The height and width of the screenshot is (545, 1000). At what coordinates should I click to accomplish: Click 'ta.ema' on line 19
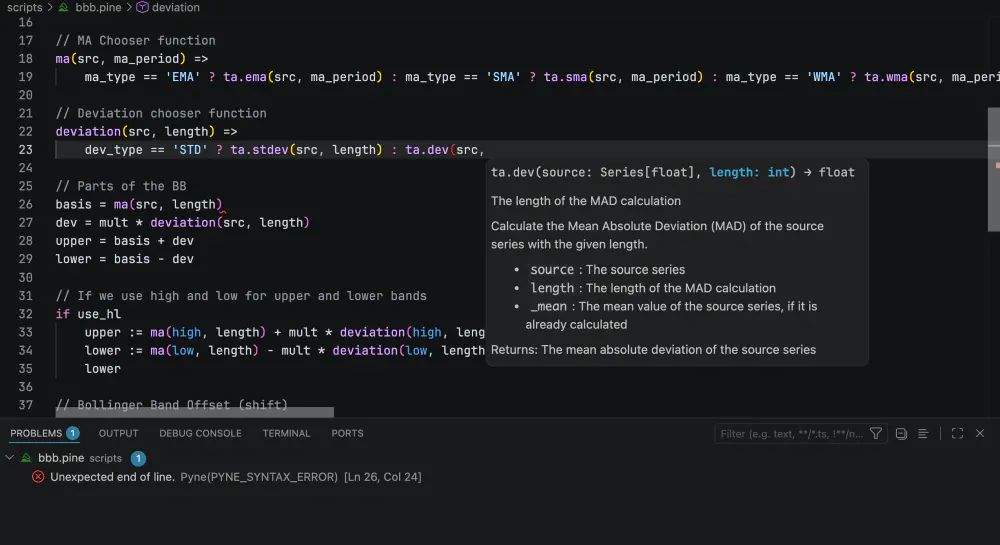tap(245, 77)
